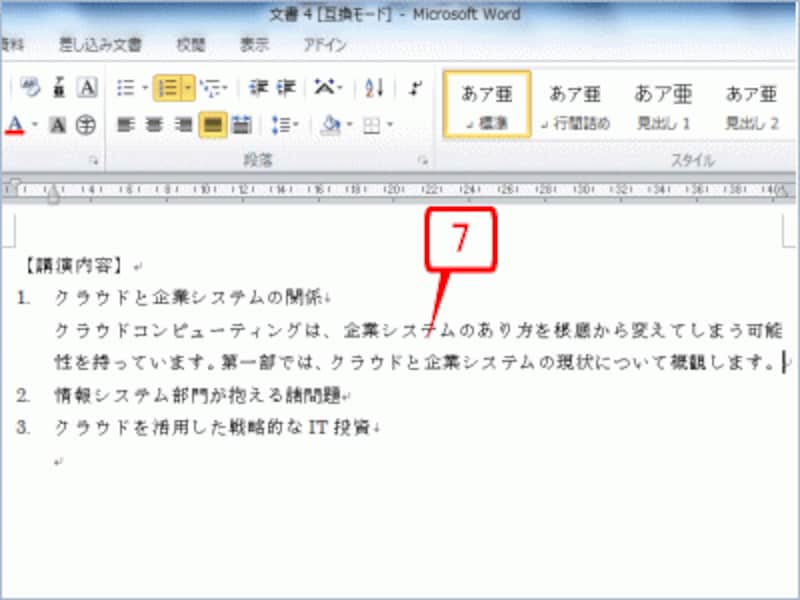
Task: Apply the 見出し 2 style
Action: click(752, 107)
